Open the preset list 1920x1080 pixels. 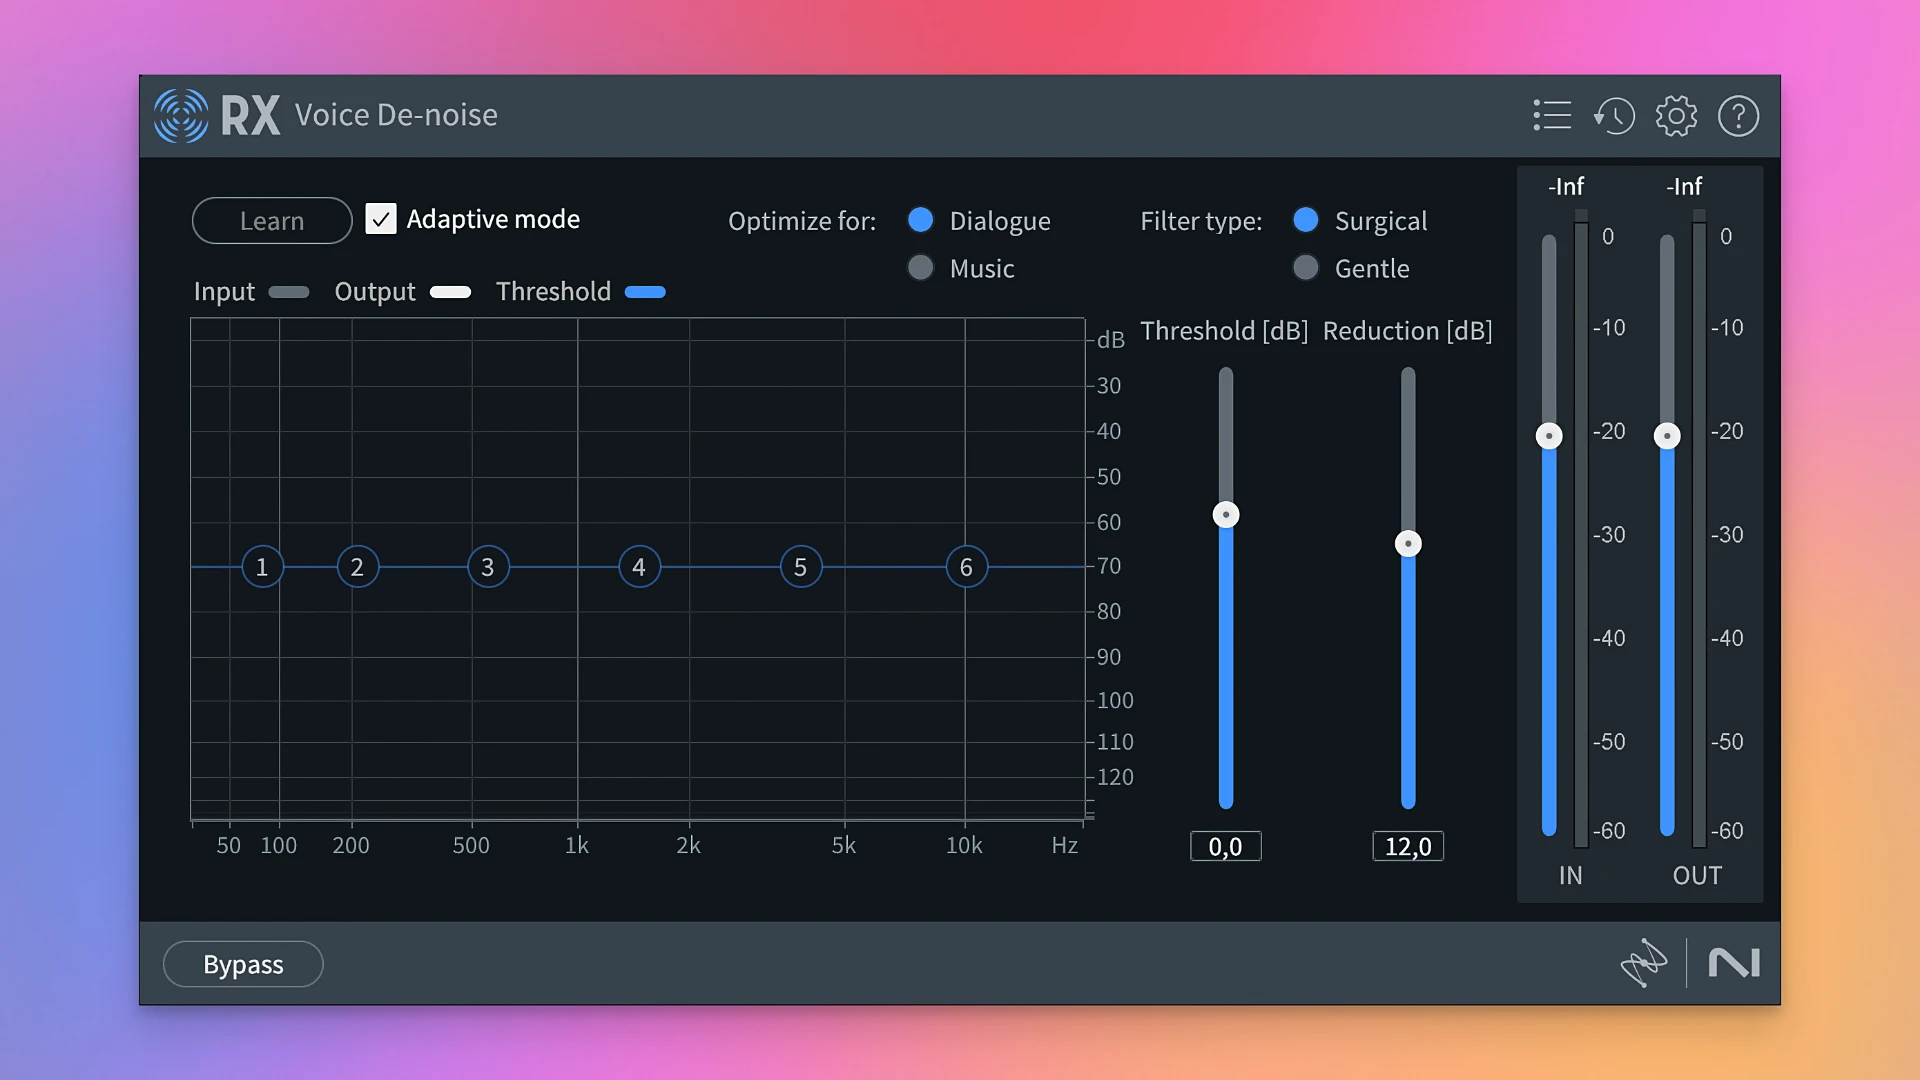pos(1551,115)
